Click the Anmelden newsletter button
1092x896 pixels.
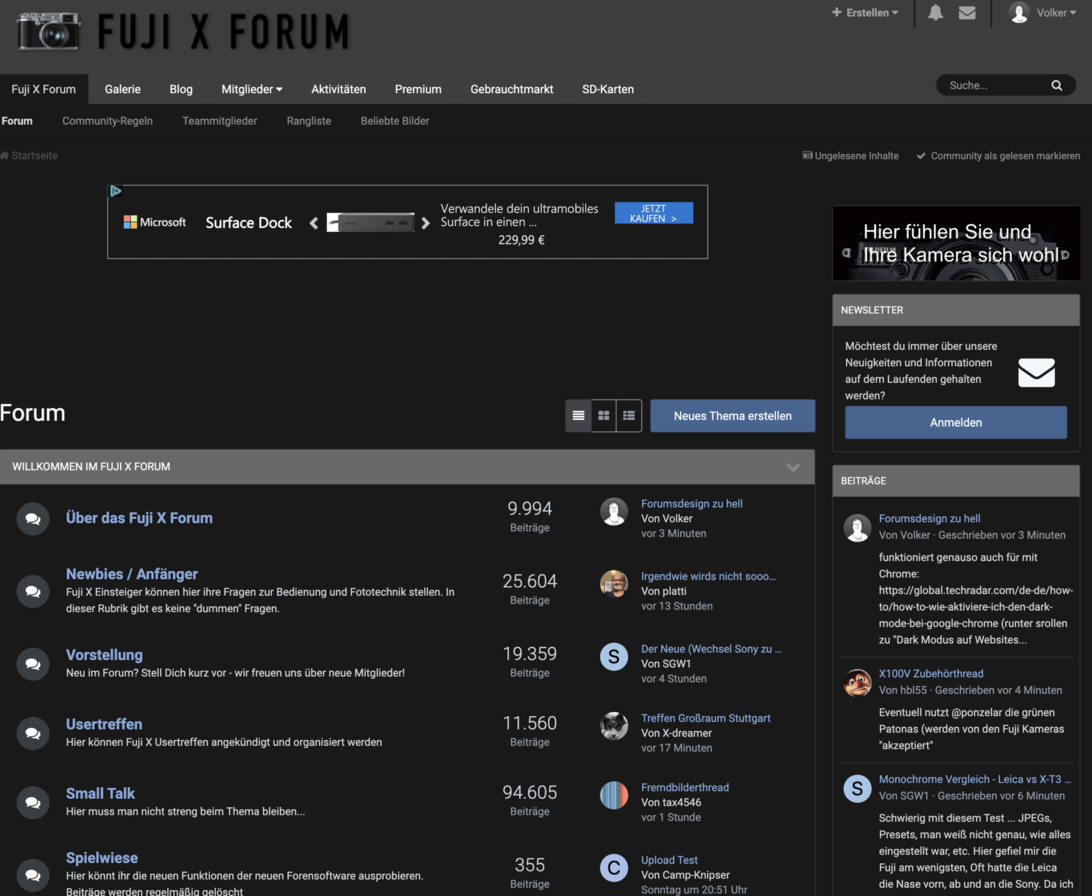(x=955, y=422)
